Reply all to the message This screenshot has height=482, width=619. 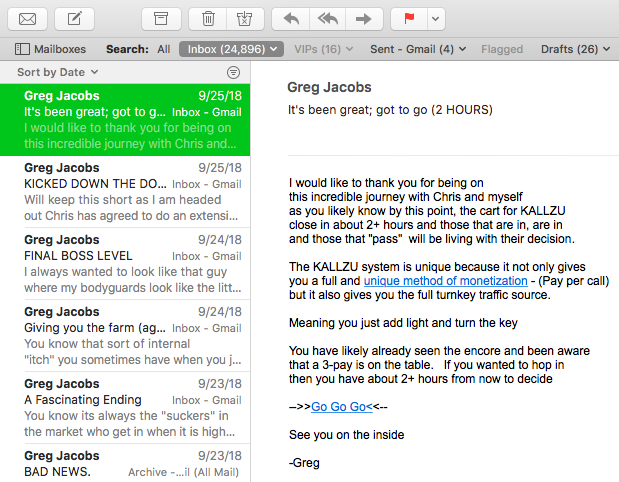327,18
